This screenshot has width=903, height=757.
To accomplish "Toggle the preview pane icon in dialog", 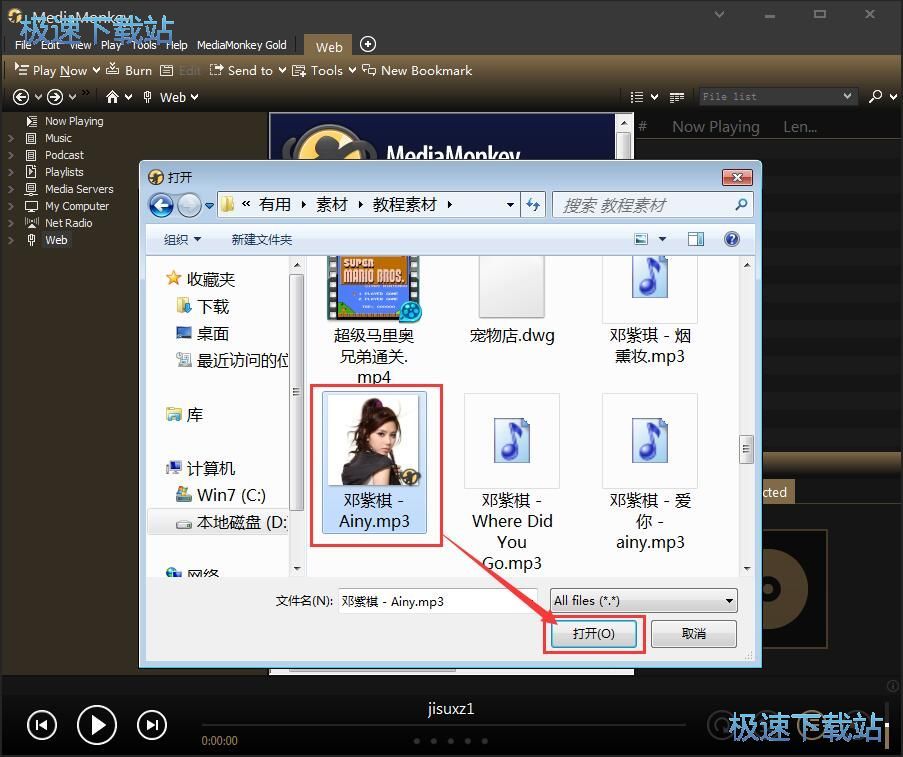I will 695,239.
